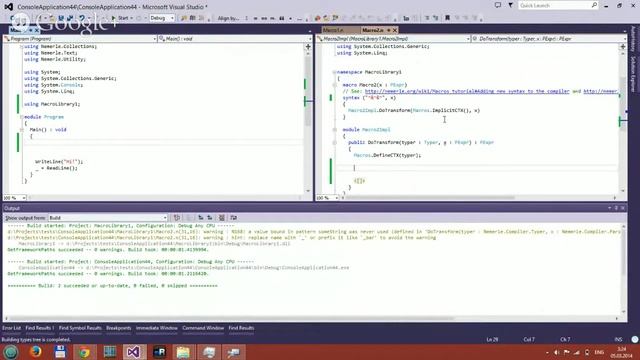Close the Macro2.n editor tab
The image size is (640, 360).
pos(395,30)
